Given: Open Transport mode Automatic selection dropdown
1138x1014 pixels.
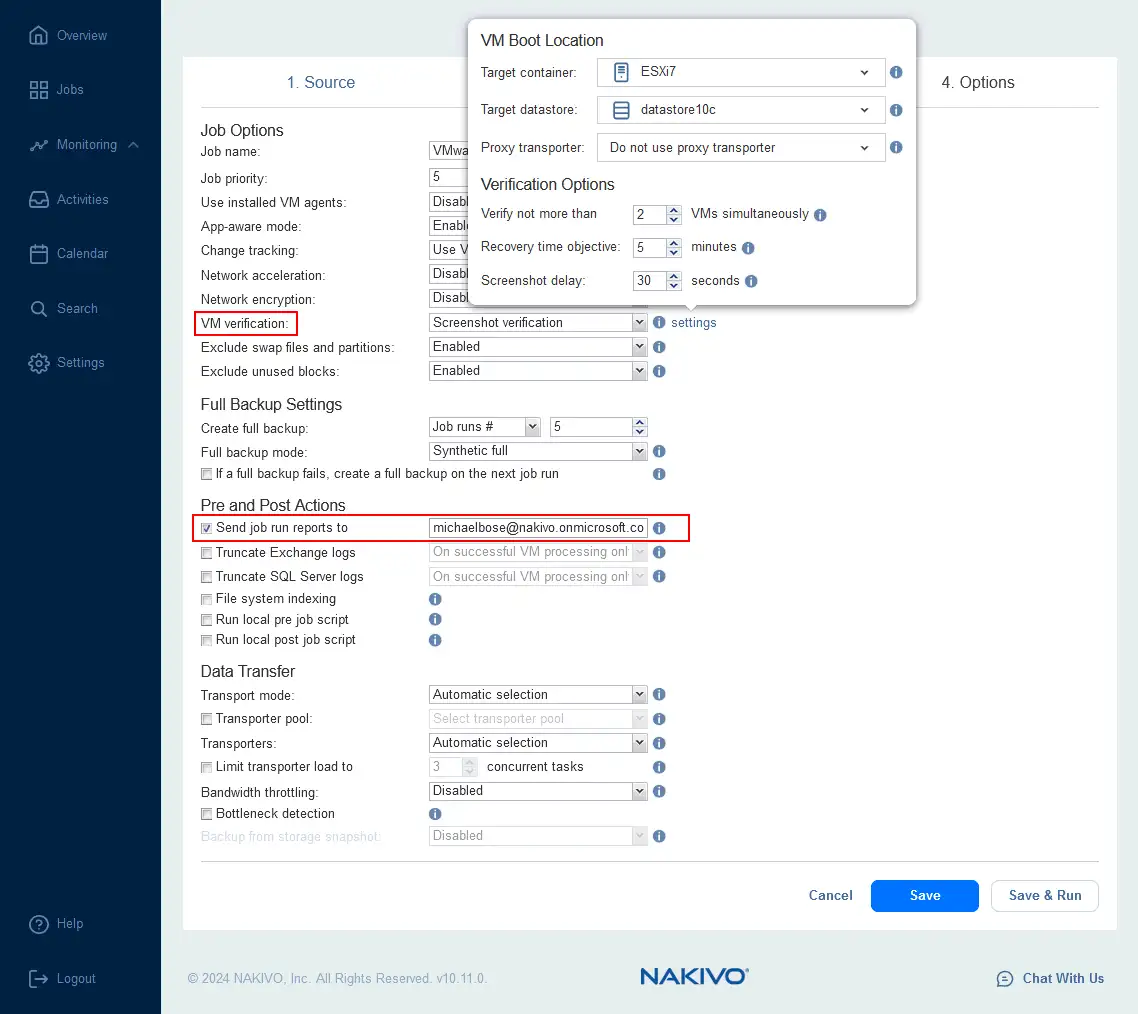Looking at the screenshot, I should coord(538,695).
